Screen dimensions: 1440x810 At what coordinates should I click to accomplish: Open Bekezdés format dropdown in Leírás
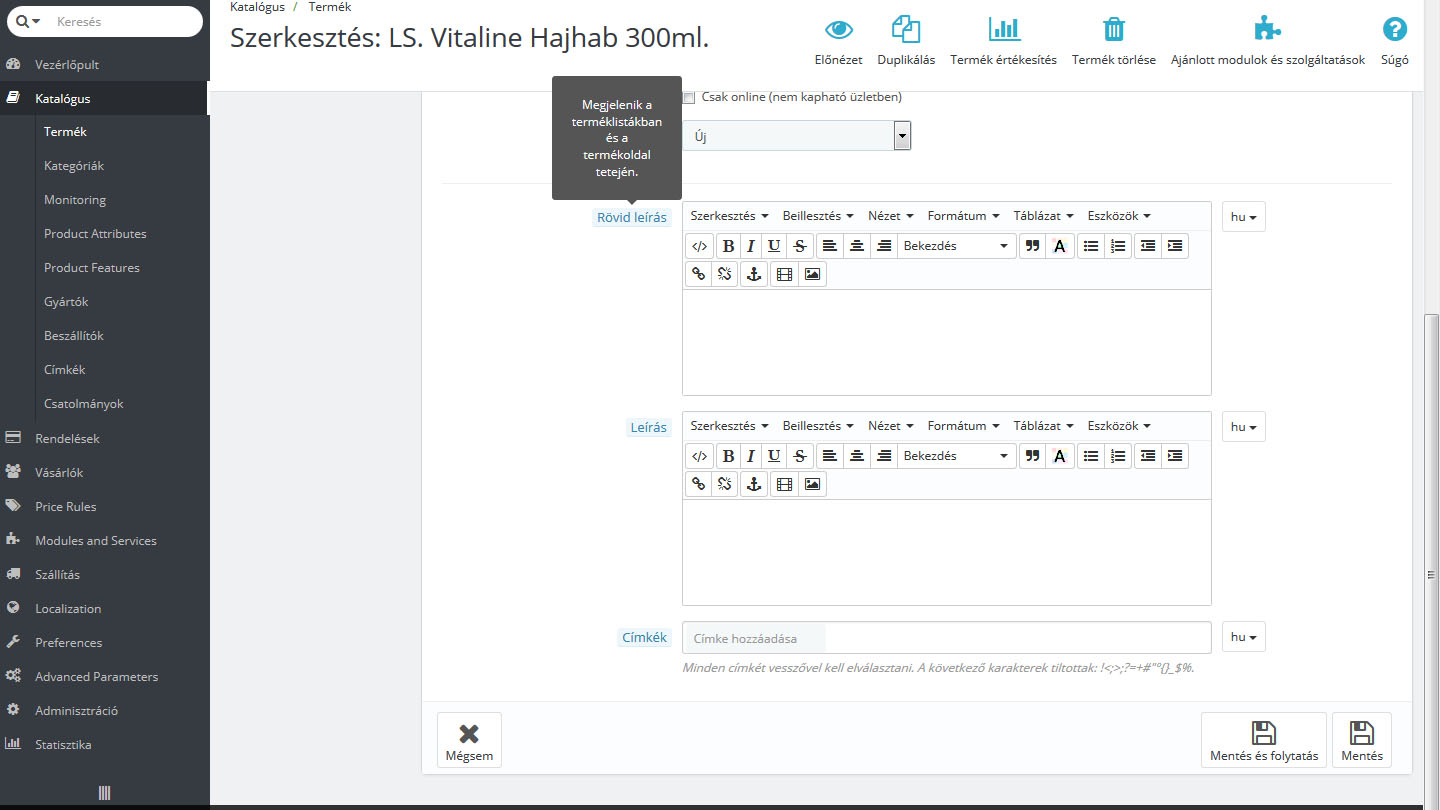pyautogui.click(x=956, y=456)
